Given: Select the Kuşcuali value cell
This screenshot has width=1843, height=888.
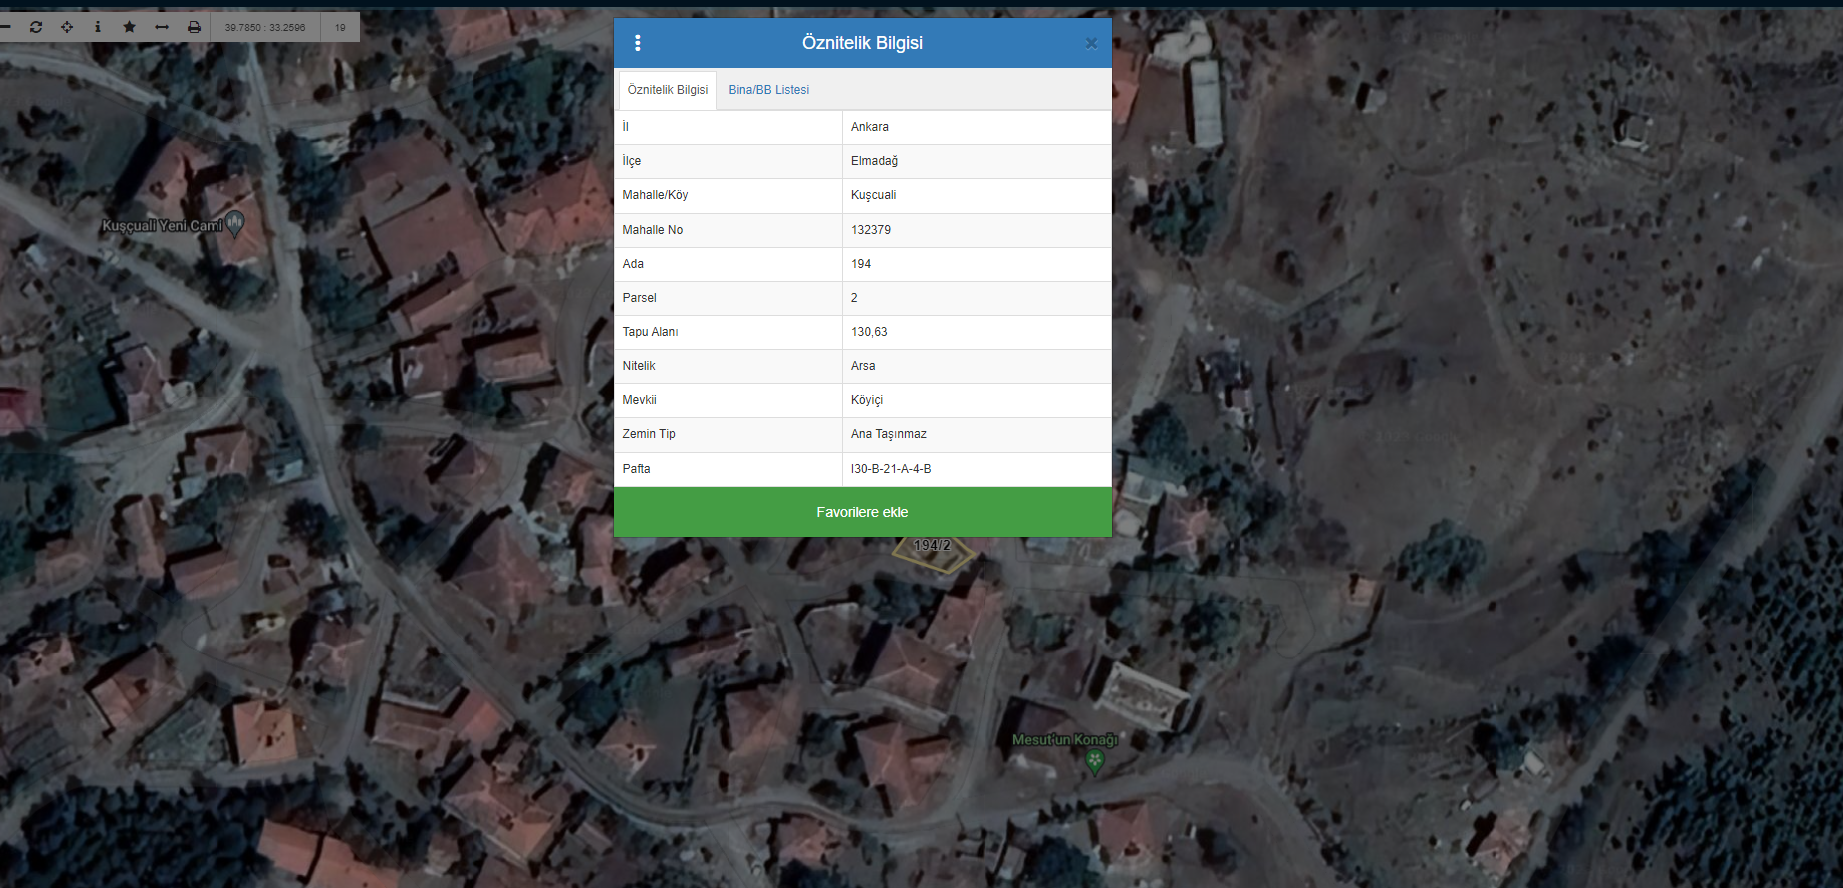Looking at the screenshot, I should [x=976, y=195].
